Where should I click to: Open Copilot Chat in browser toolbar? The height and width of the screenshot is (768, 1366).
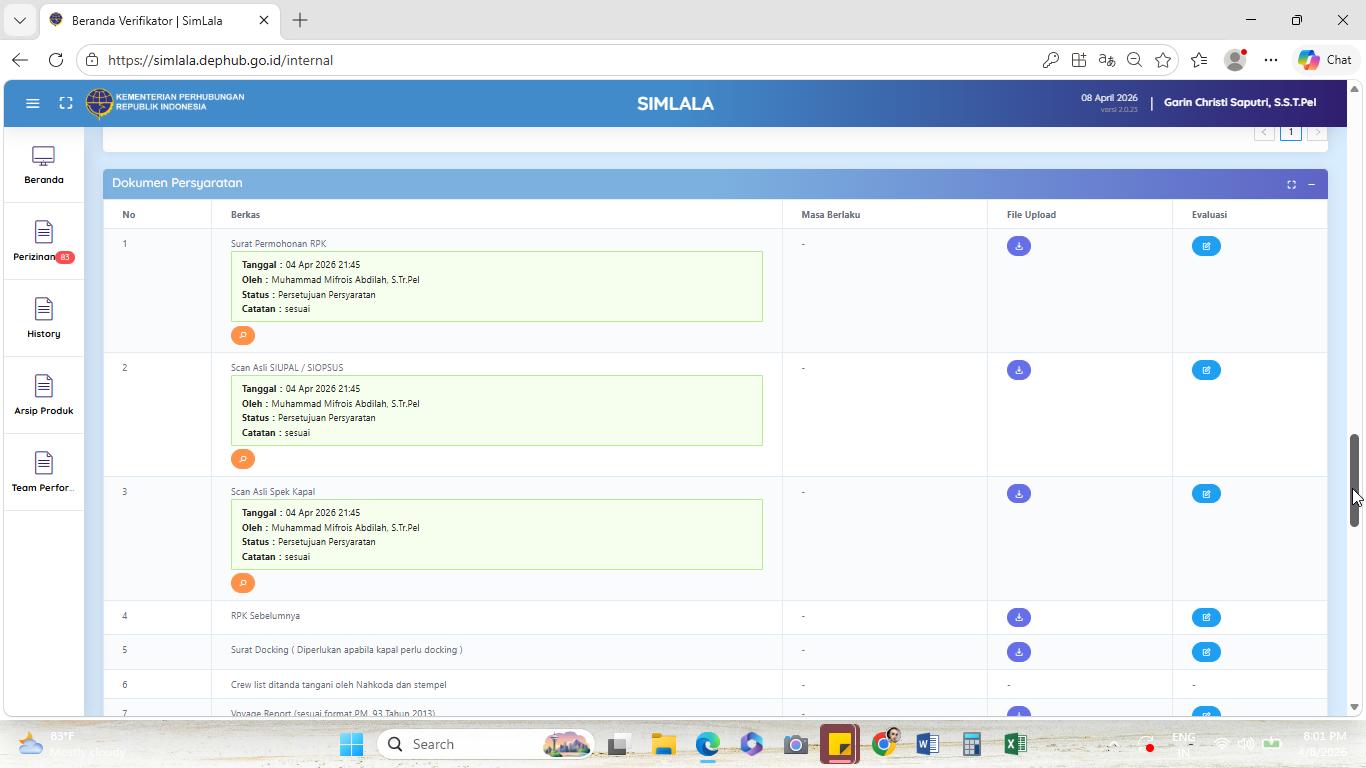click(x=1325, y=60)
